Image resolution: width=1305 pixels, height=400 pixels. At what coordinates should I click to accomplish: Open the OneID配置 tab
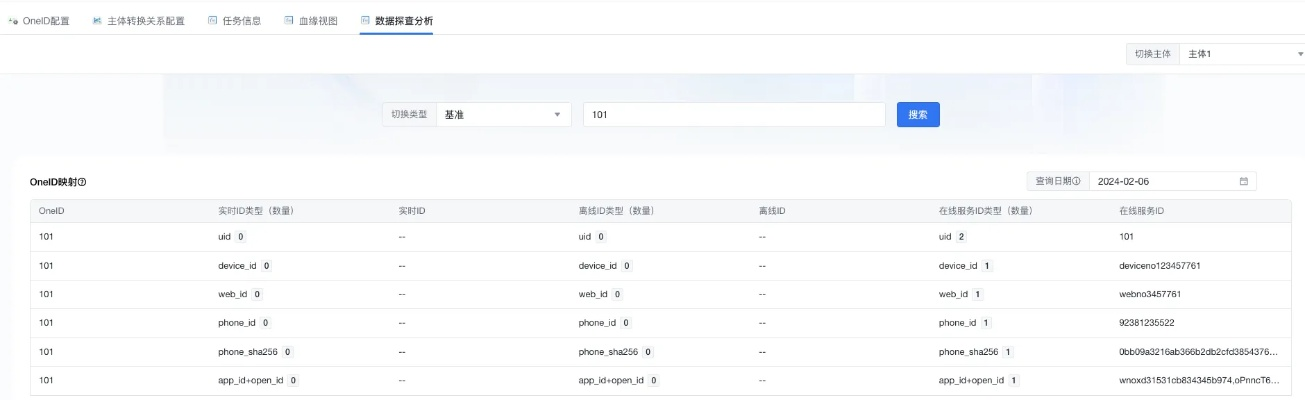[x=39, y=20]
